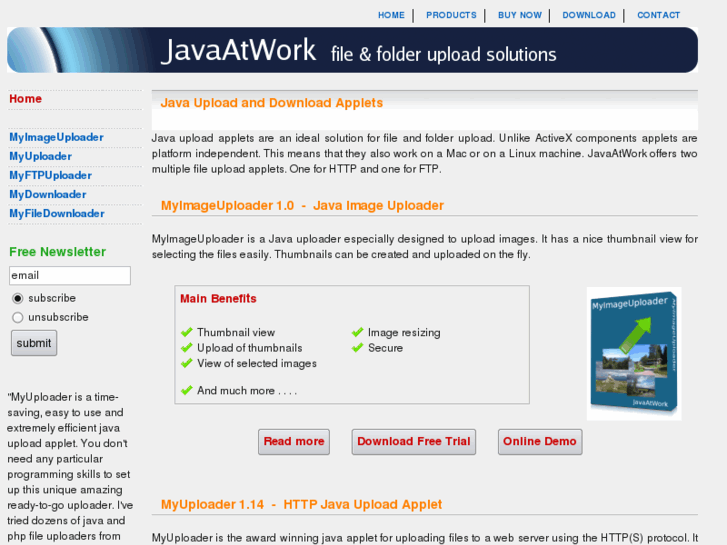The image size is (727, 545).
Task: Launch the Online Demo button
Action: click(540, 442)
